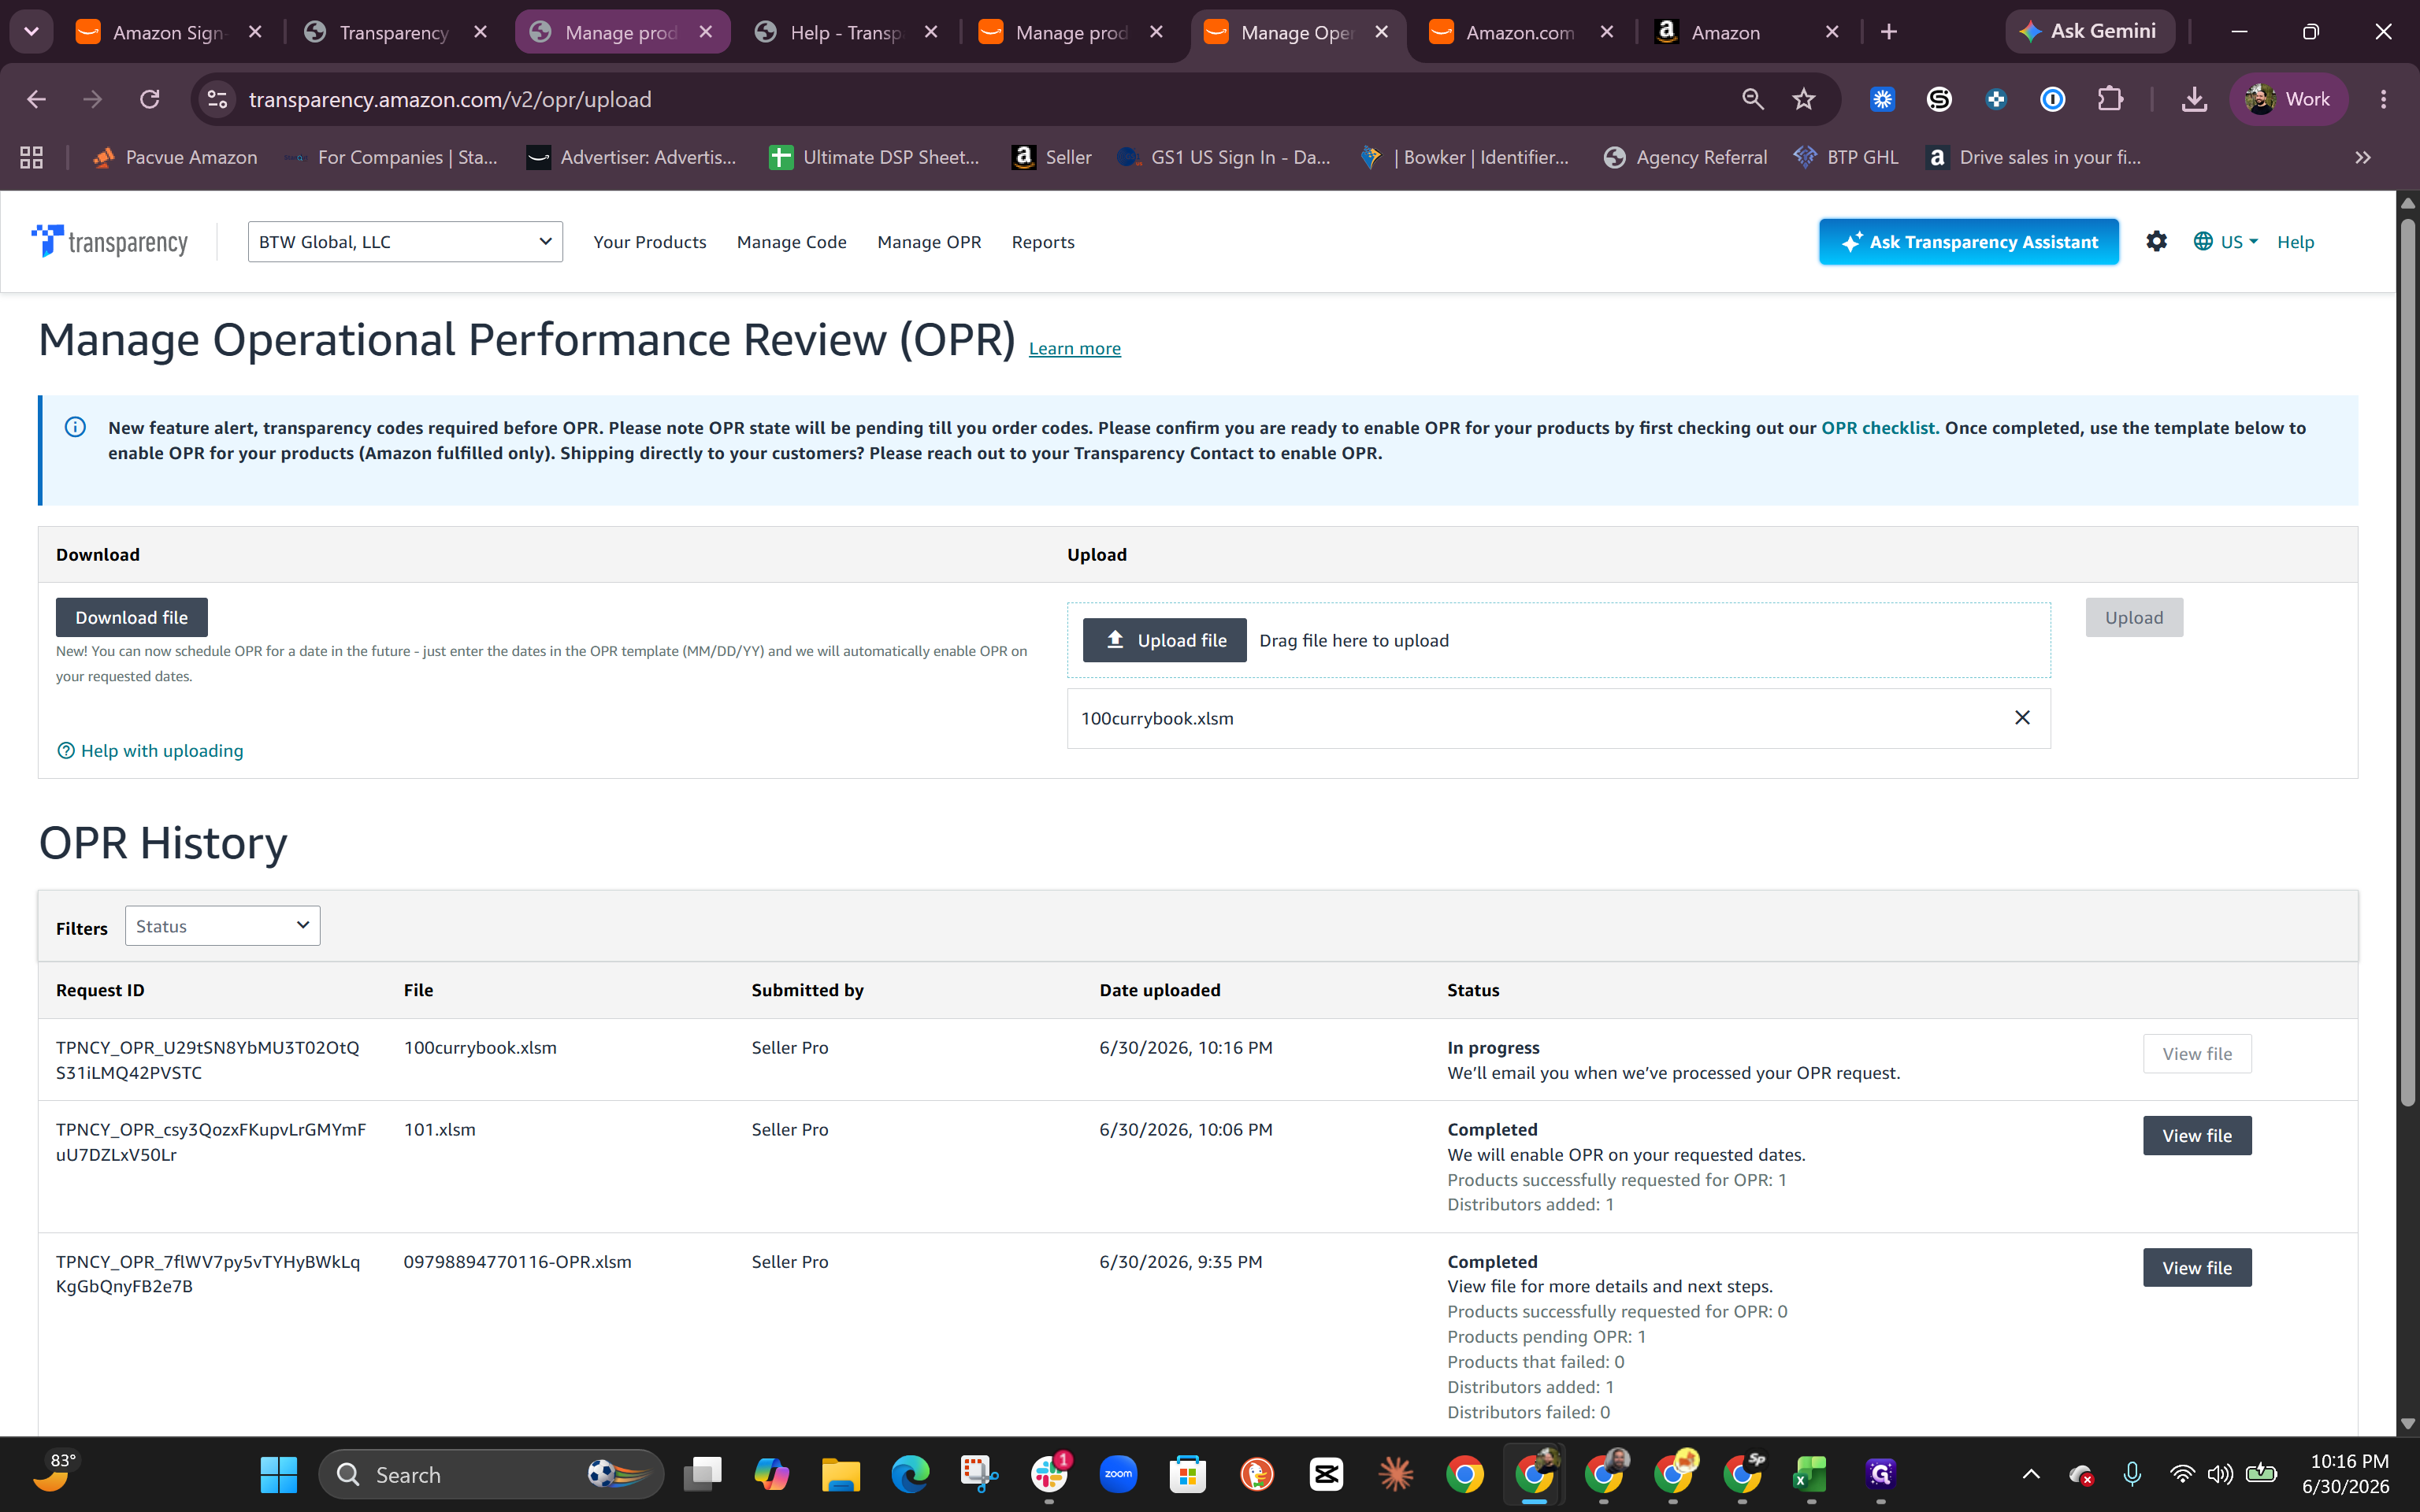This screenshot has width=2420, height=1512.
Task: Go back to previous page
Action: point(36,99)
